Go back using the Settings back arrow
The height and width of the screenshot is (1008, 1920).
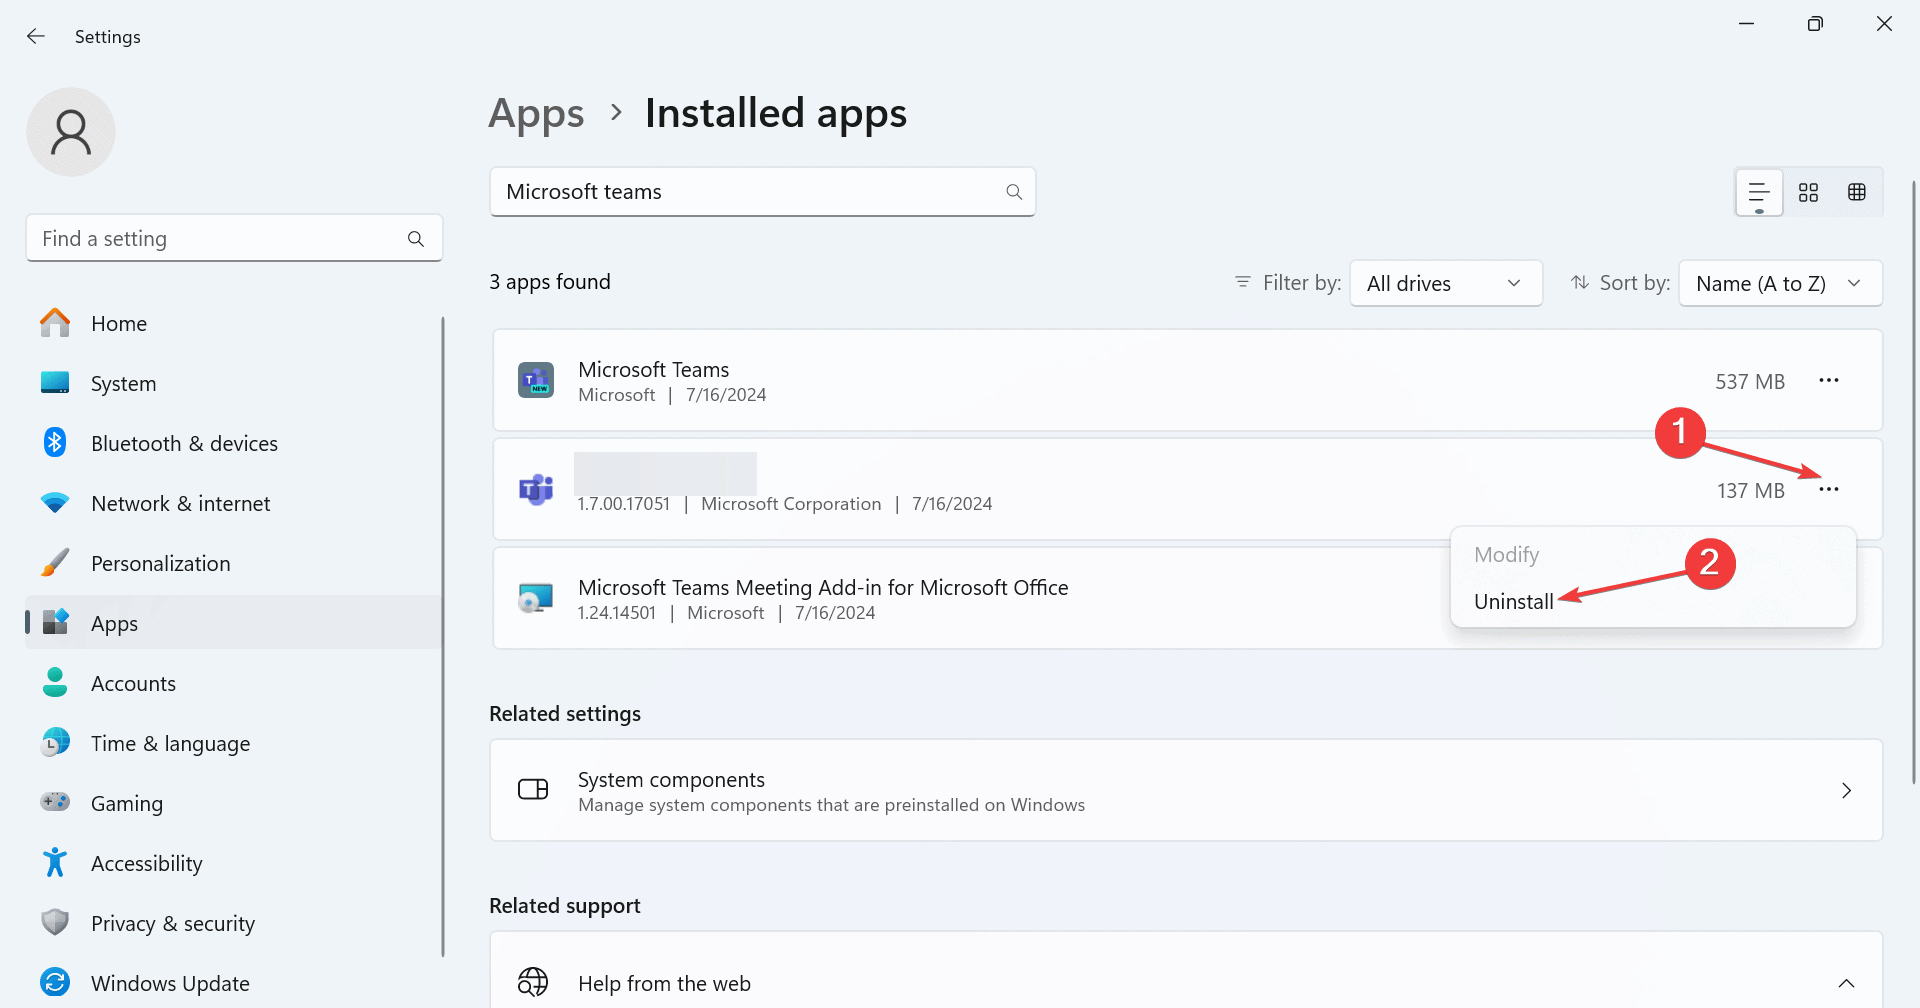pyautogui.click(x=36, y=36)
